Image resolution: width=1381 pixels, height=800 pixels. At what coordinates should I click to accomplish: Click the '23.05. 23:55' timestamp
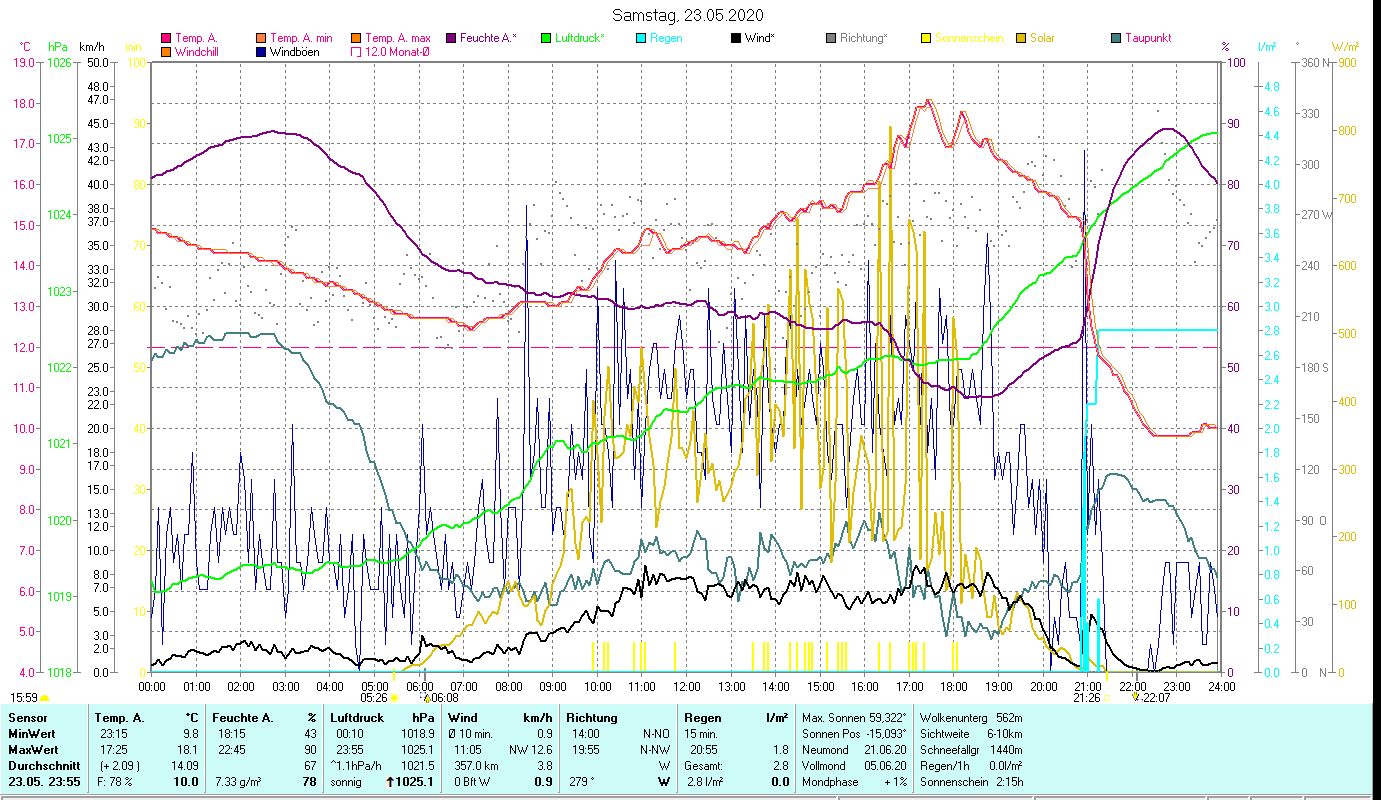pyautogui.click(x=44, y=782)
